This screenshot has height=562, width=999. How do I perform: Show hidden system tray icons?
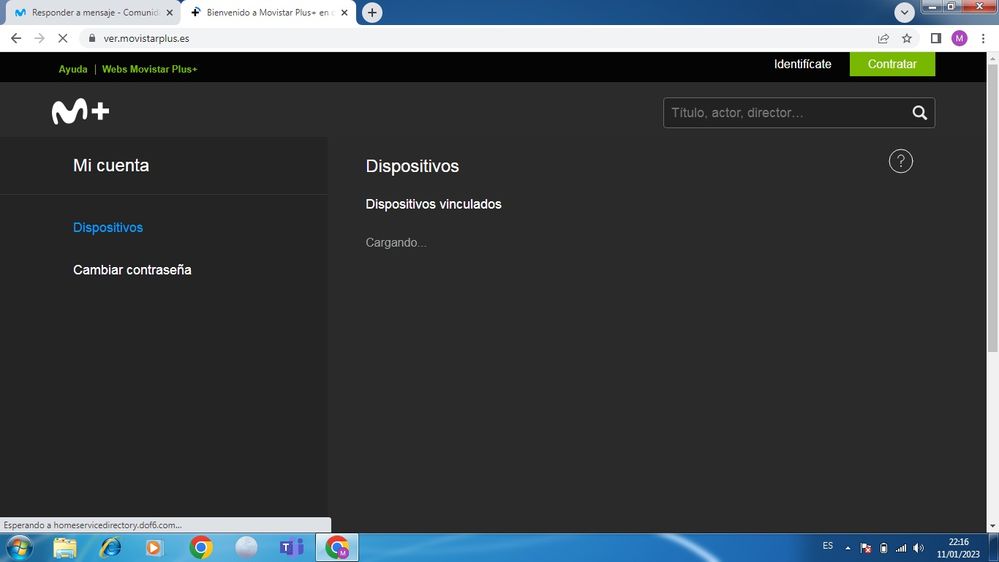pos(848,547)
